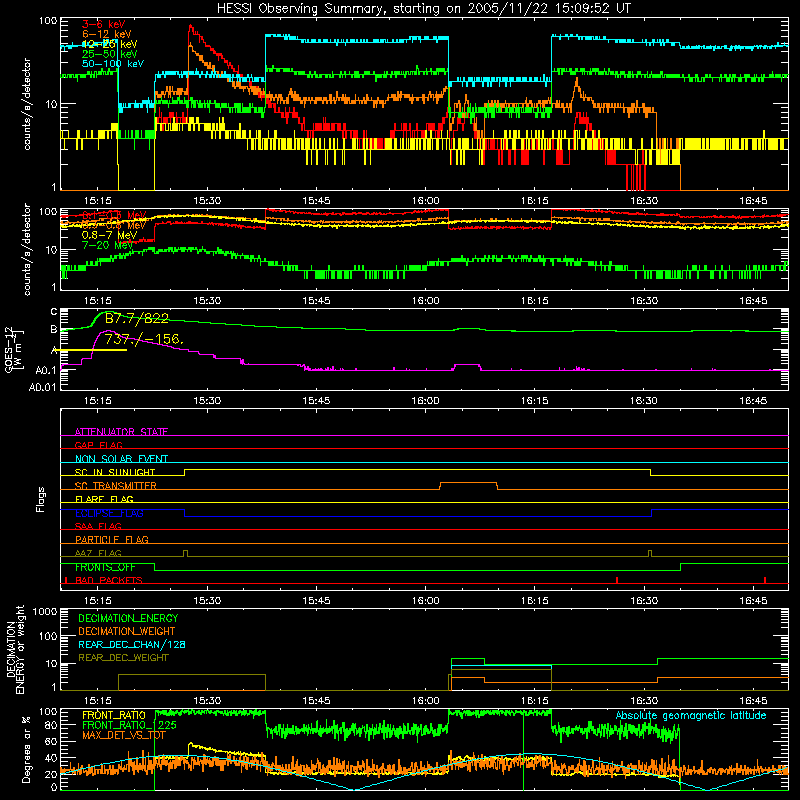Screen dimensions: 800x800
Task: Select the 50-100 keV legend label
Action: (x=113, y=64)
